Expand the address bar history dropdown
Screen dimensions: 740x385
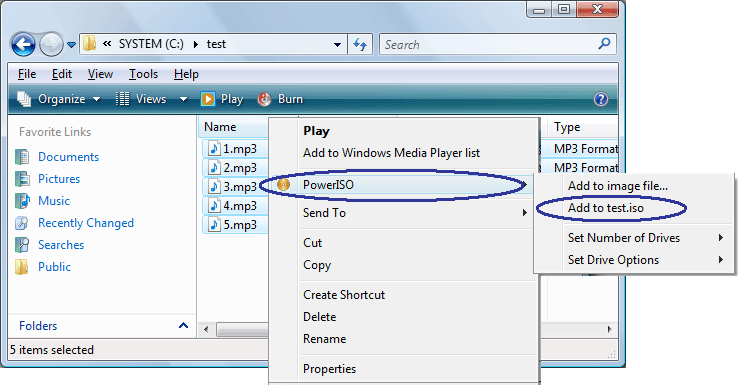(337, 45)
